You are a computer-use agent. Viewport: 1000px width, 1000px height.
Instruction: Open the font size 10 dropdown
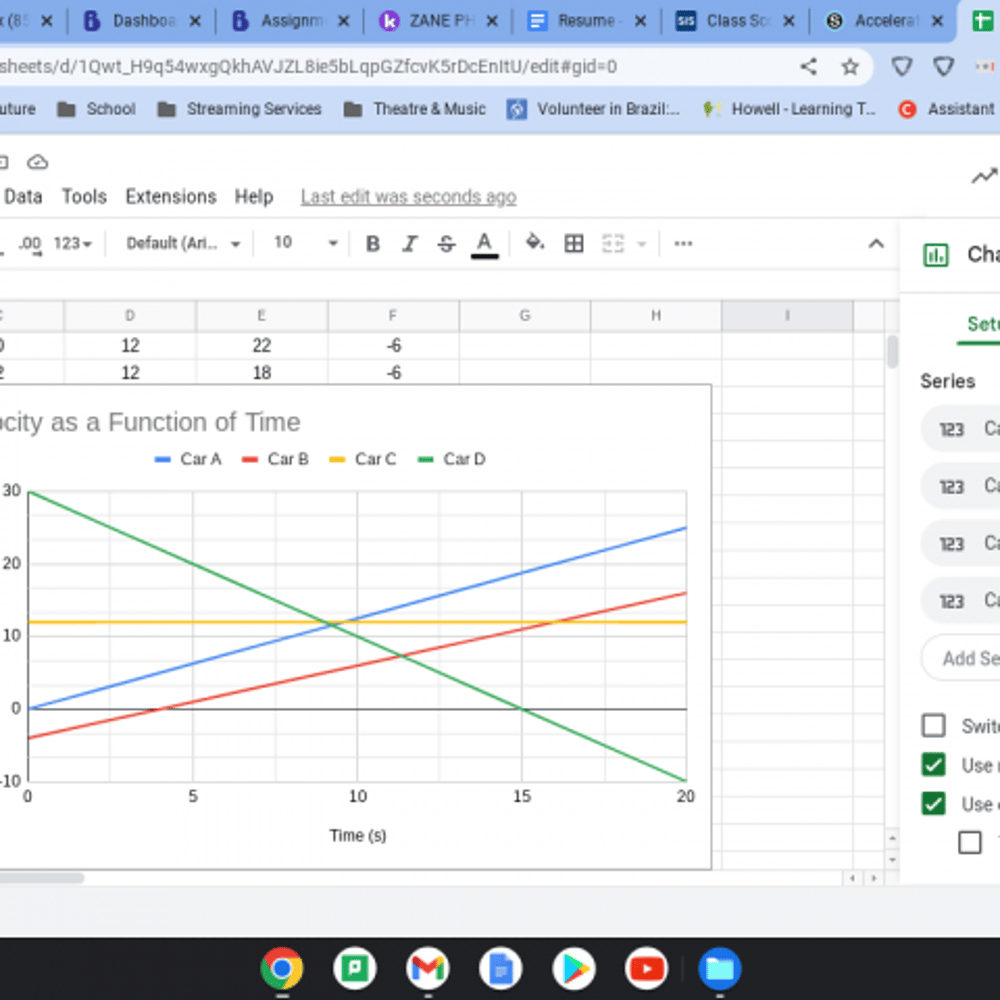[305, 243]
